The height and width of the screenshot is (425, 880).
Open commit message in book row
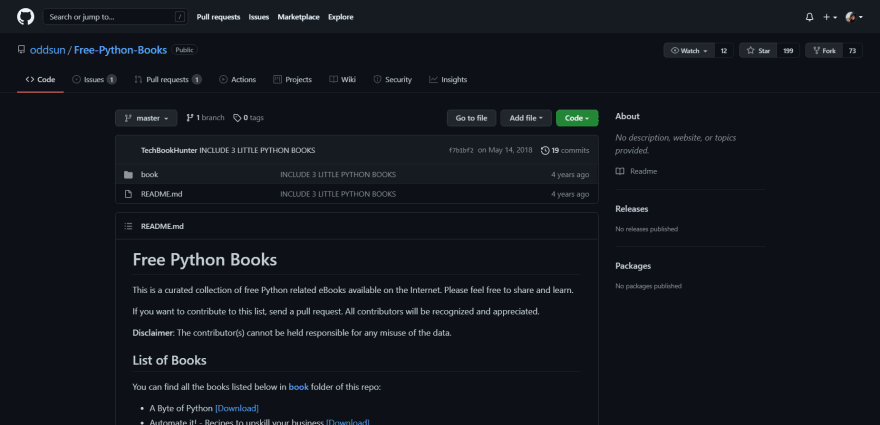pyautogui.click(x=338, y=175)
